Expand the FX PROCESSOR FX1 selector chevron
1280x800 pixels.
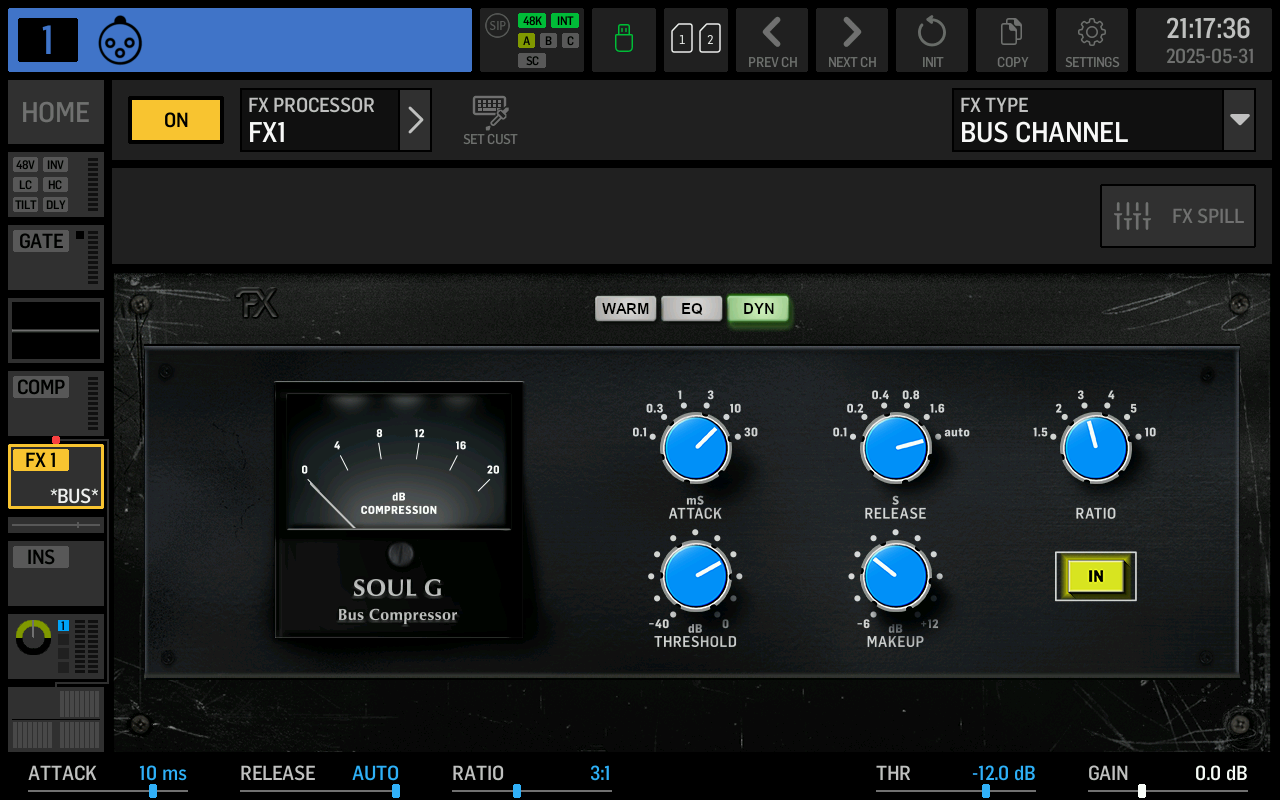point(416,119)
